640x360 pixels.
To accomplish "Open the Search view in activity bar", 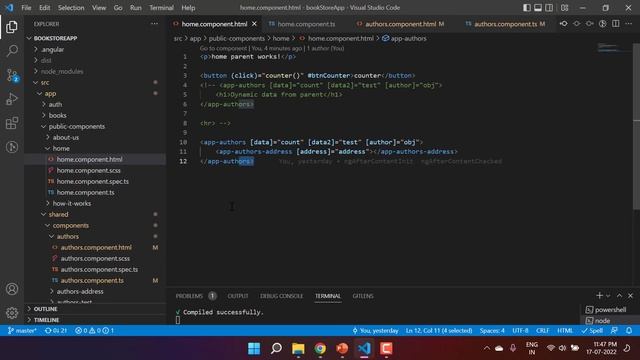I will coord(12,51).
